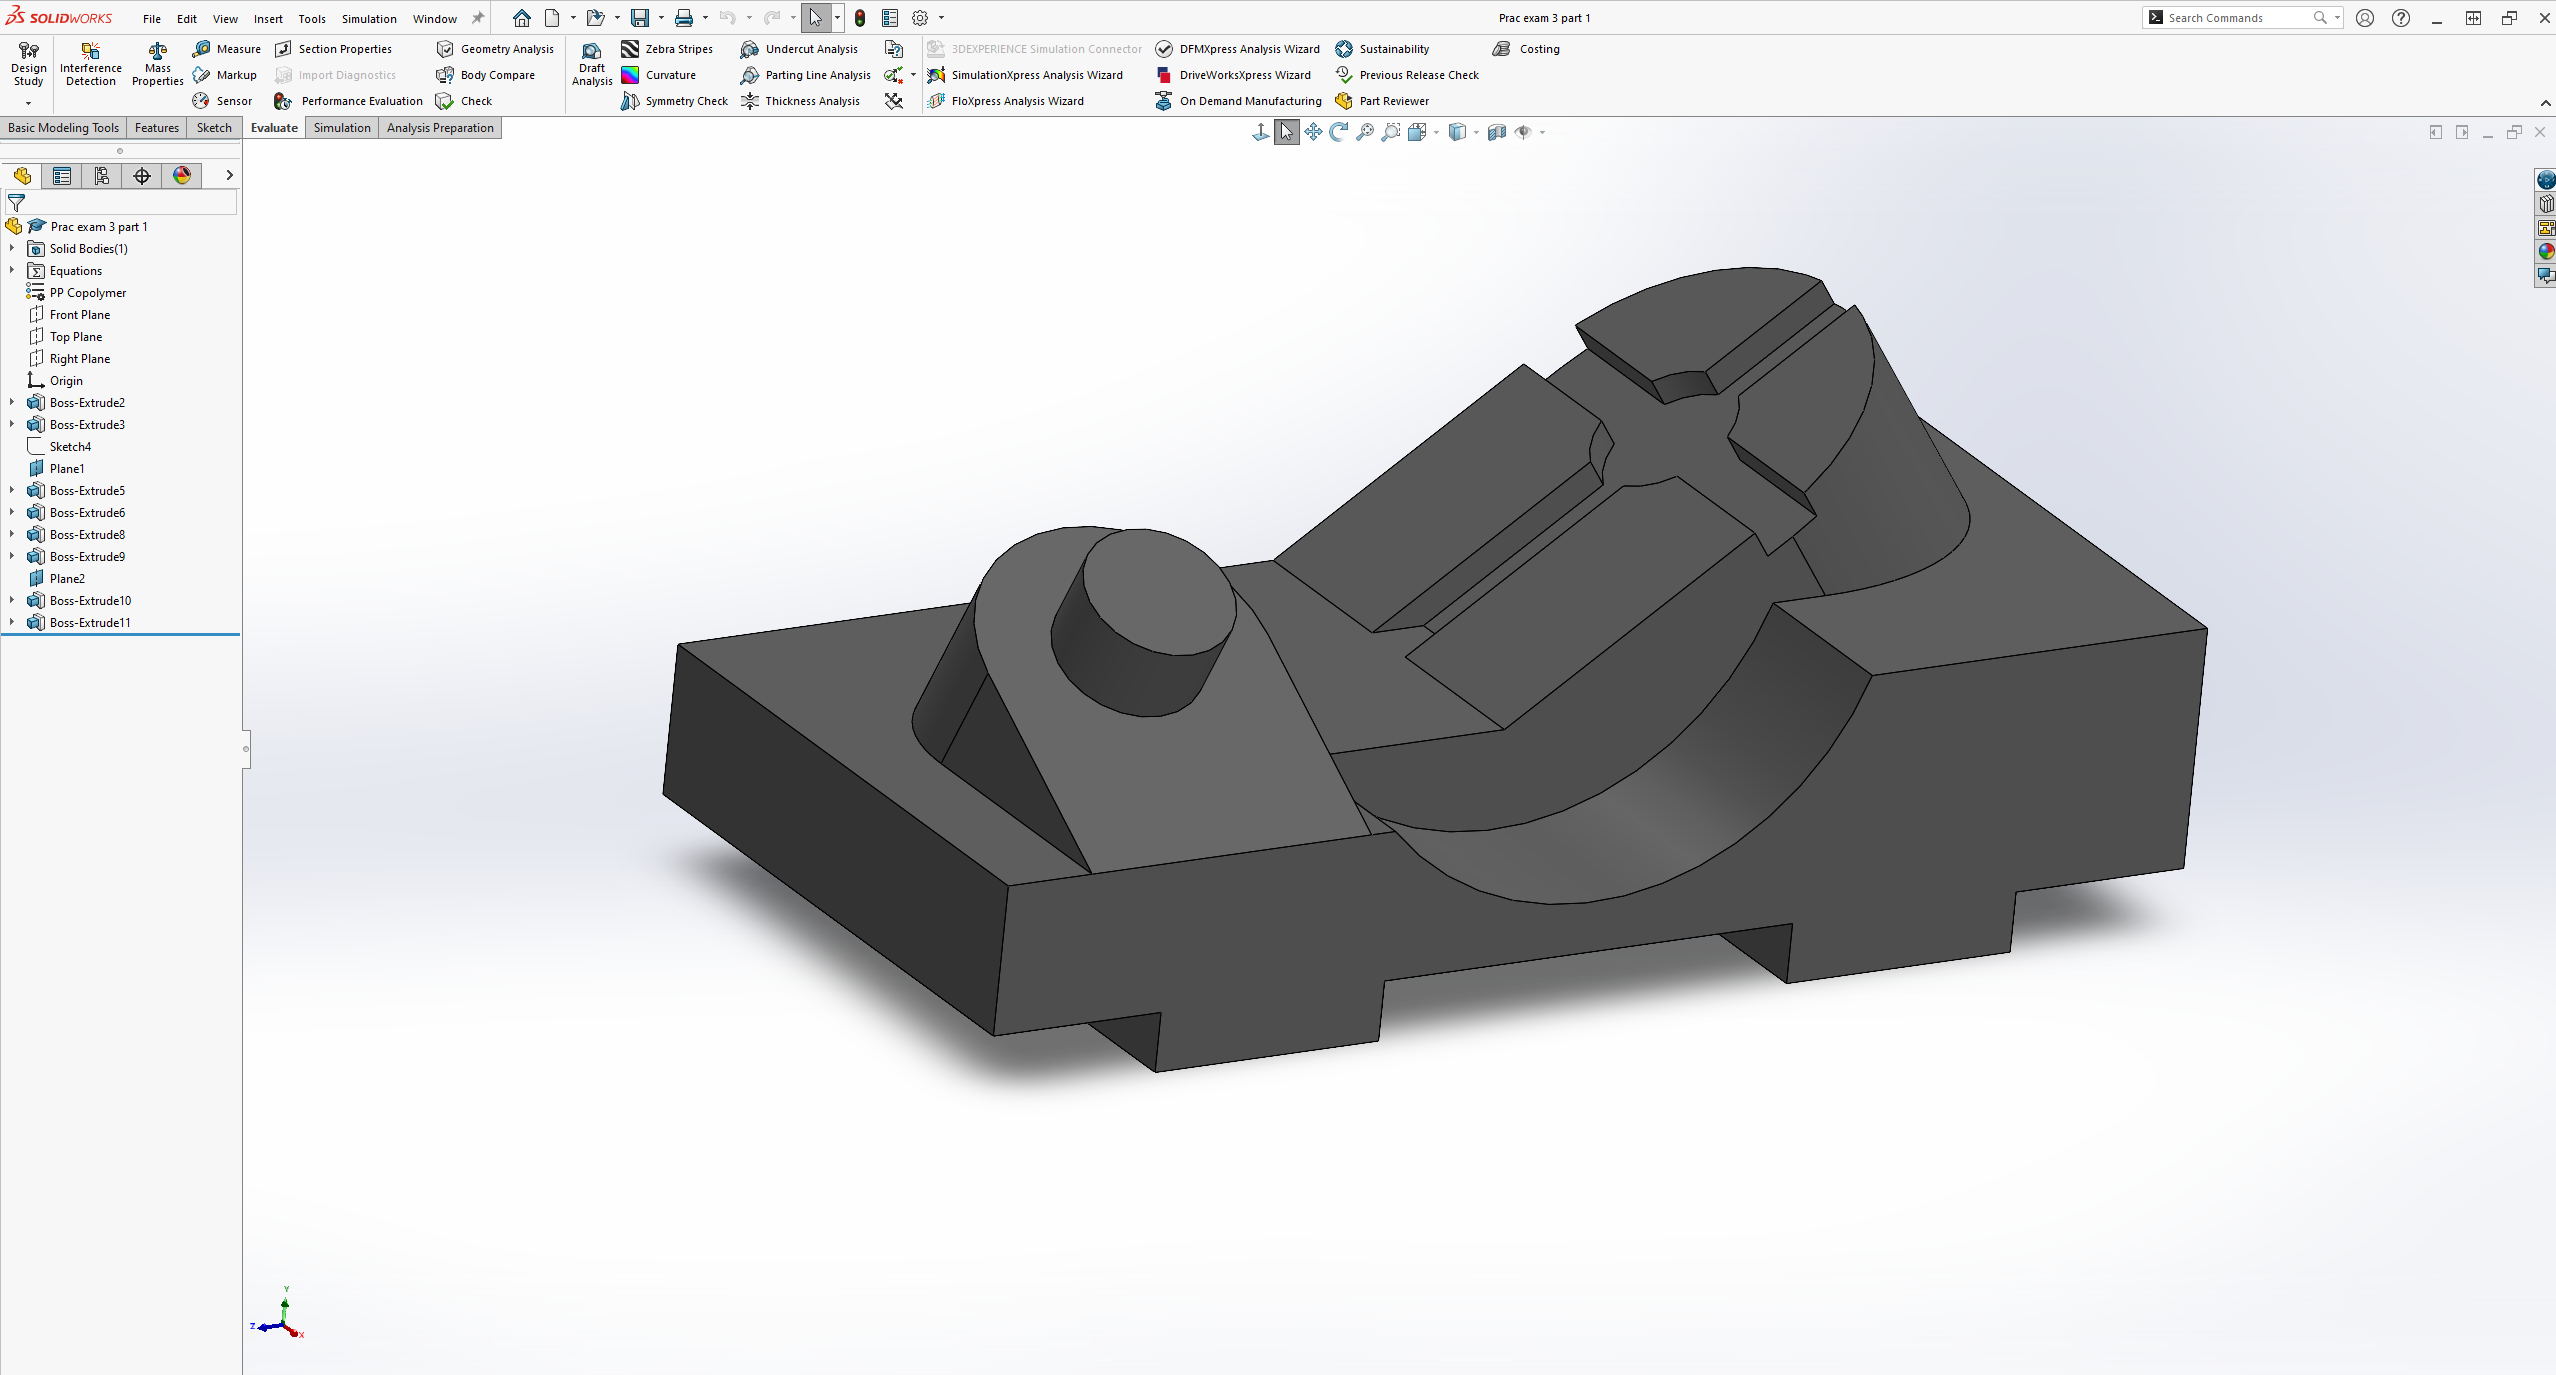
Task: Open DriveWorksXpress Wizard
Action: point(1232,75)
